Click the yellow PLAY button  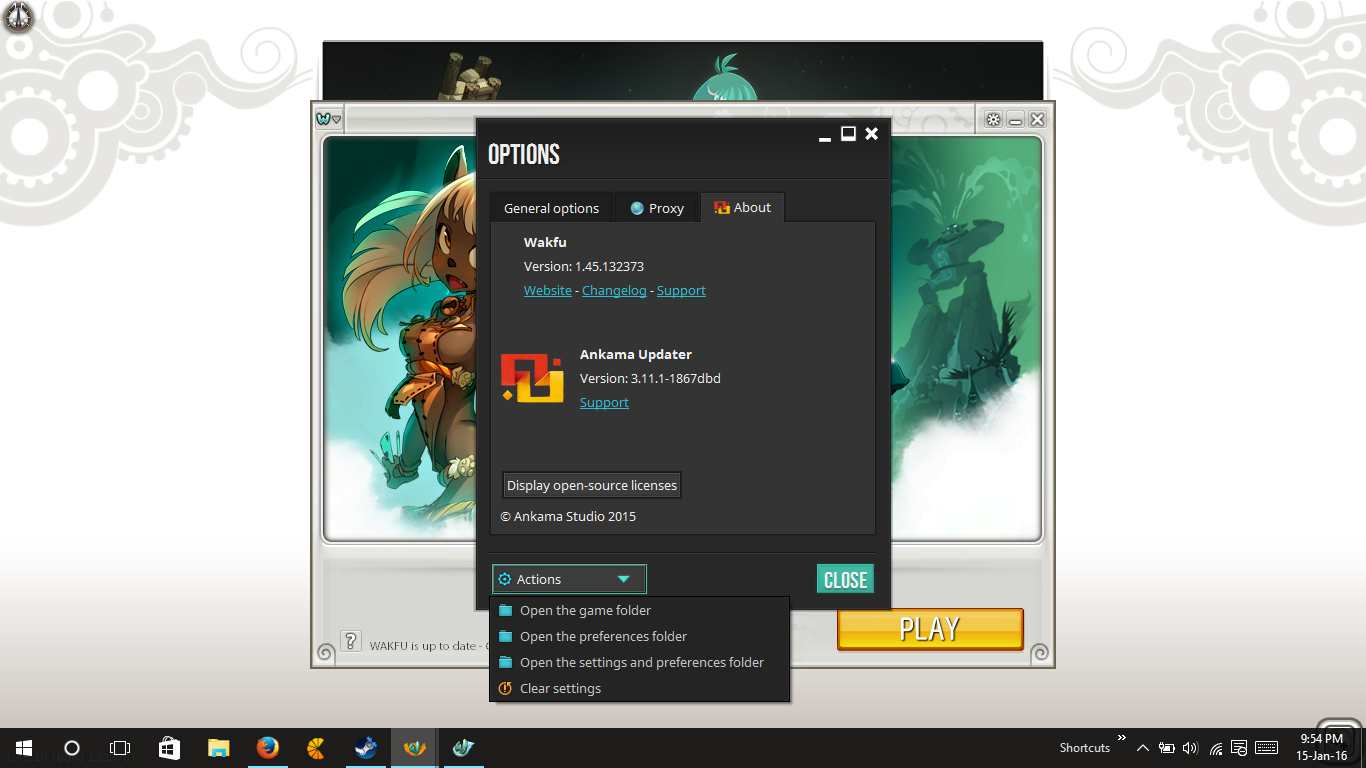(930, 629)
